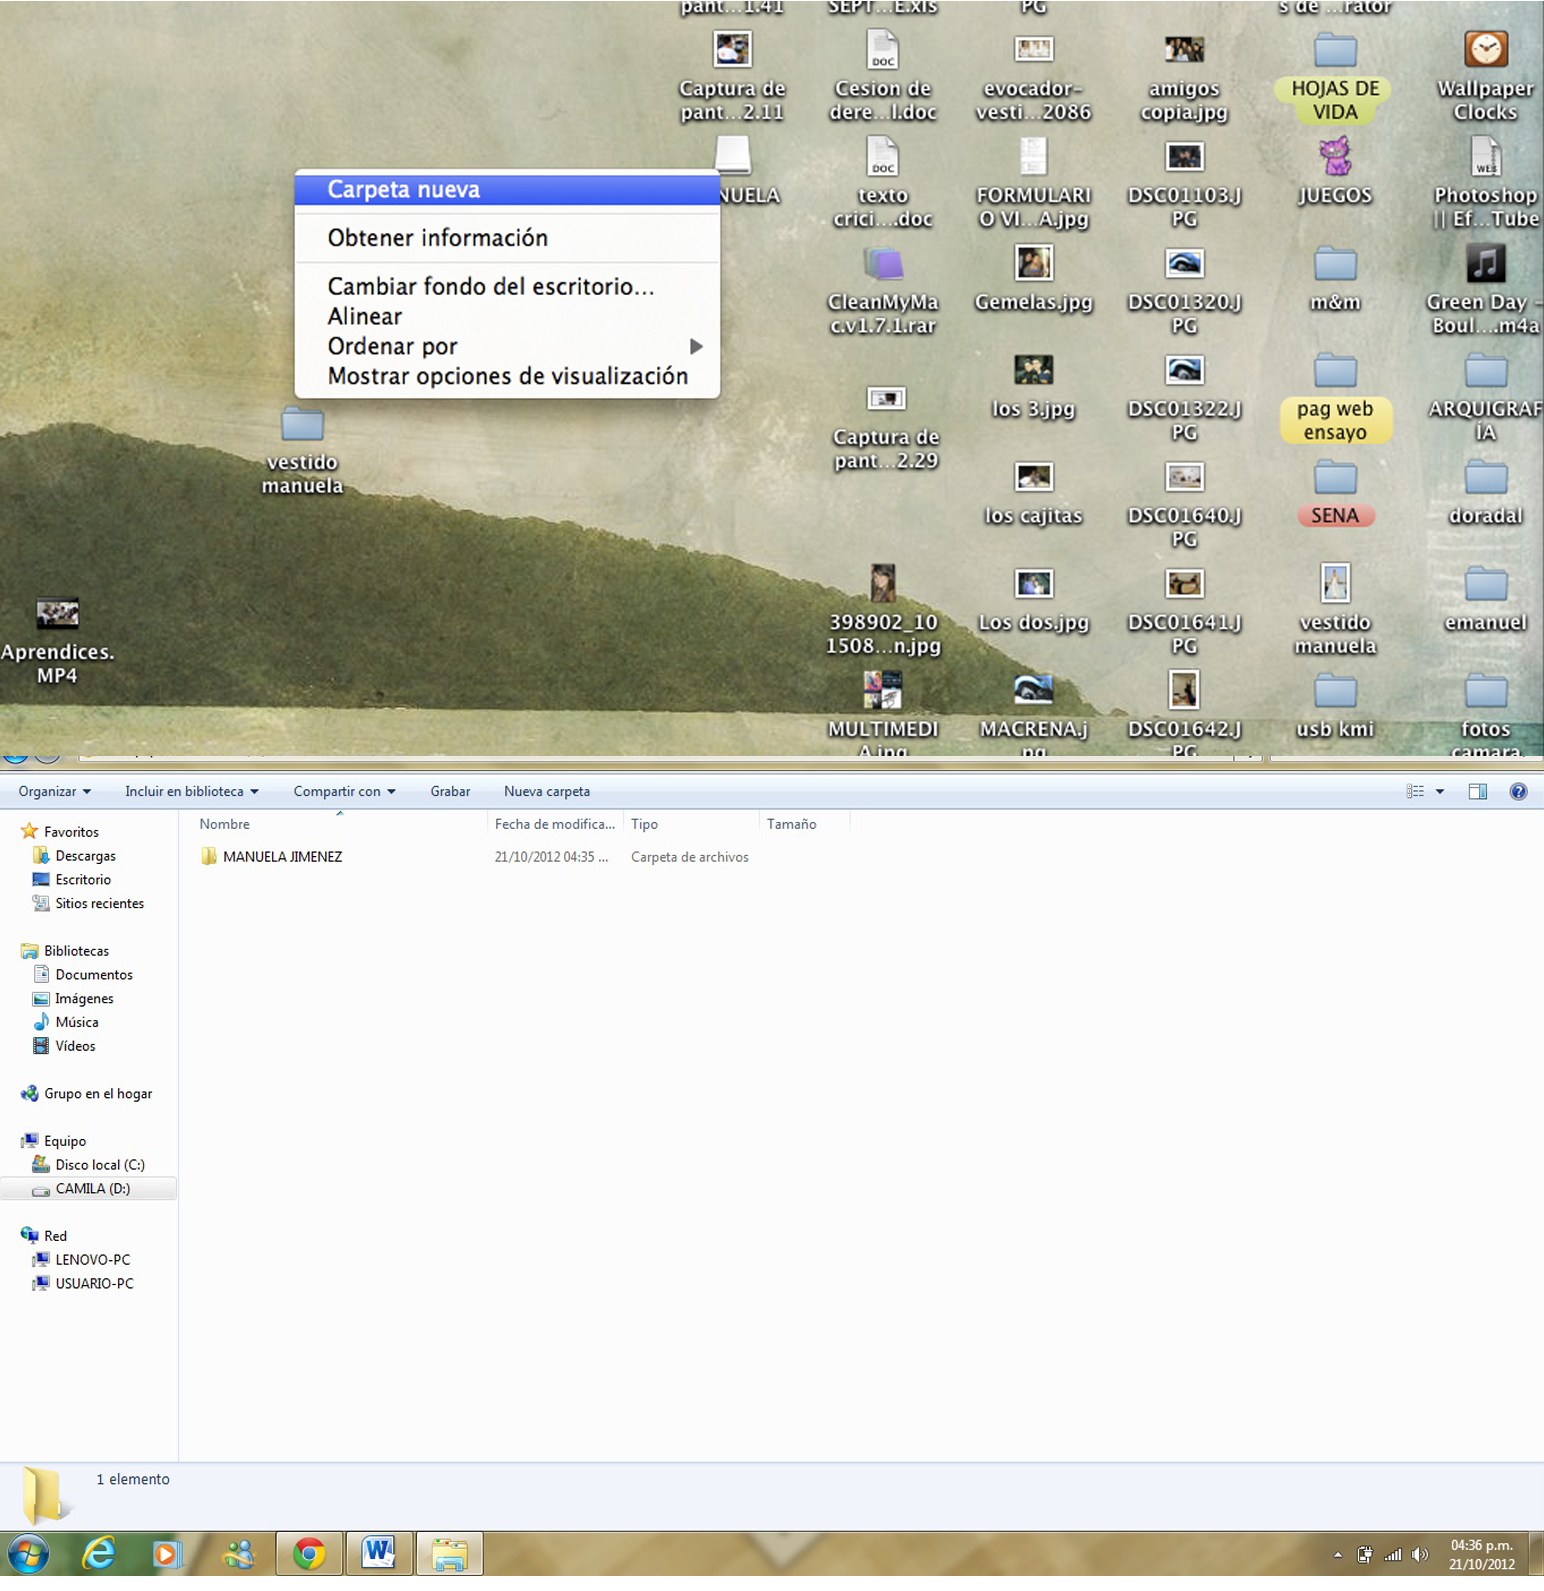Expand the Compartir con dropdown
1544x1591 pixels.
click(x=344, y=791)
